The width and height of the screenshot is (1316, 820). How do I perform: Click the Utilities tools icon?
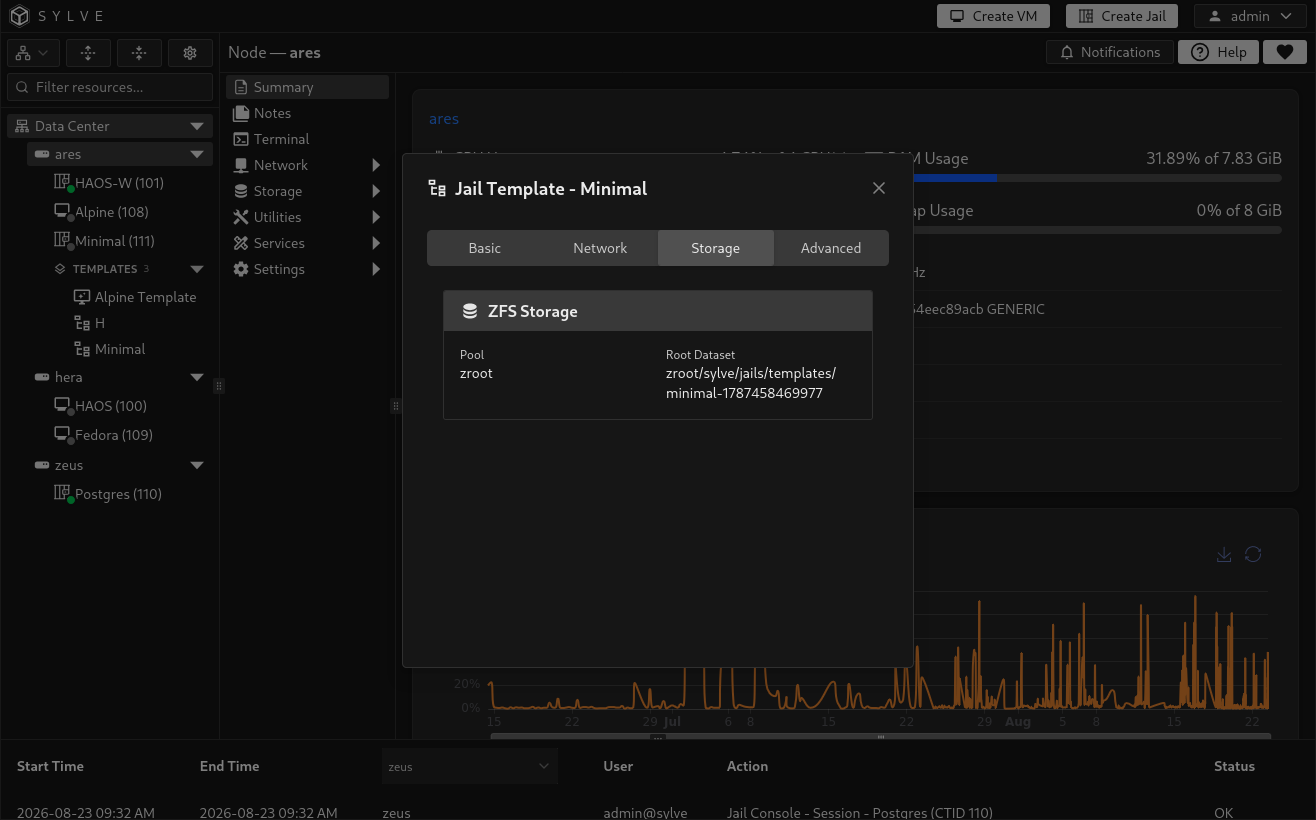coord(240,217)
